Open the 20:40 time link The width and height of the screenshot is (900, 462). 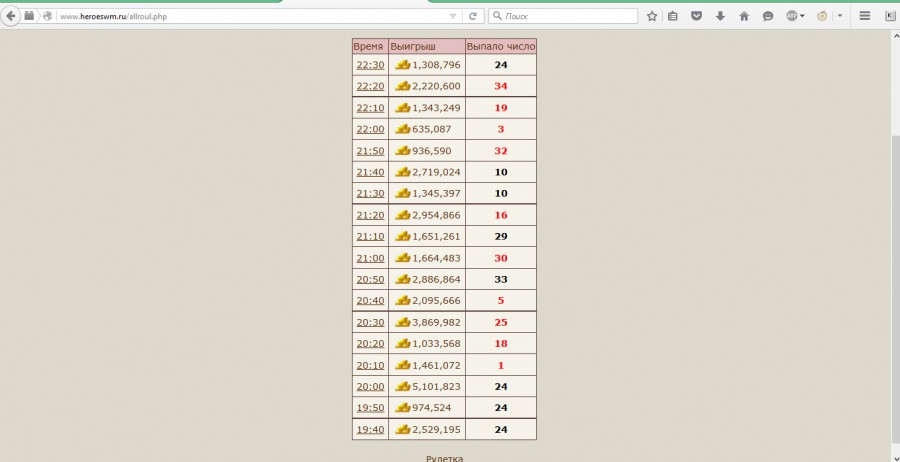pos(370,301)
